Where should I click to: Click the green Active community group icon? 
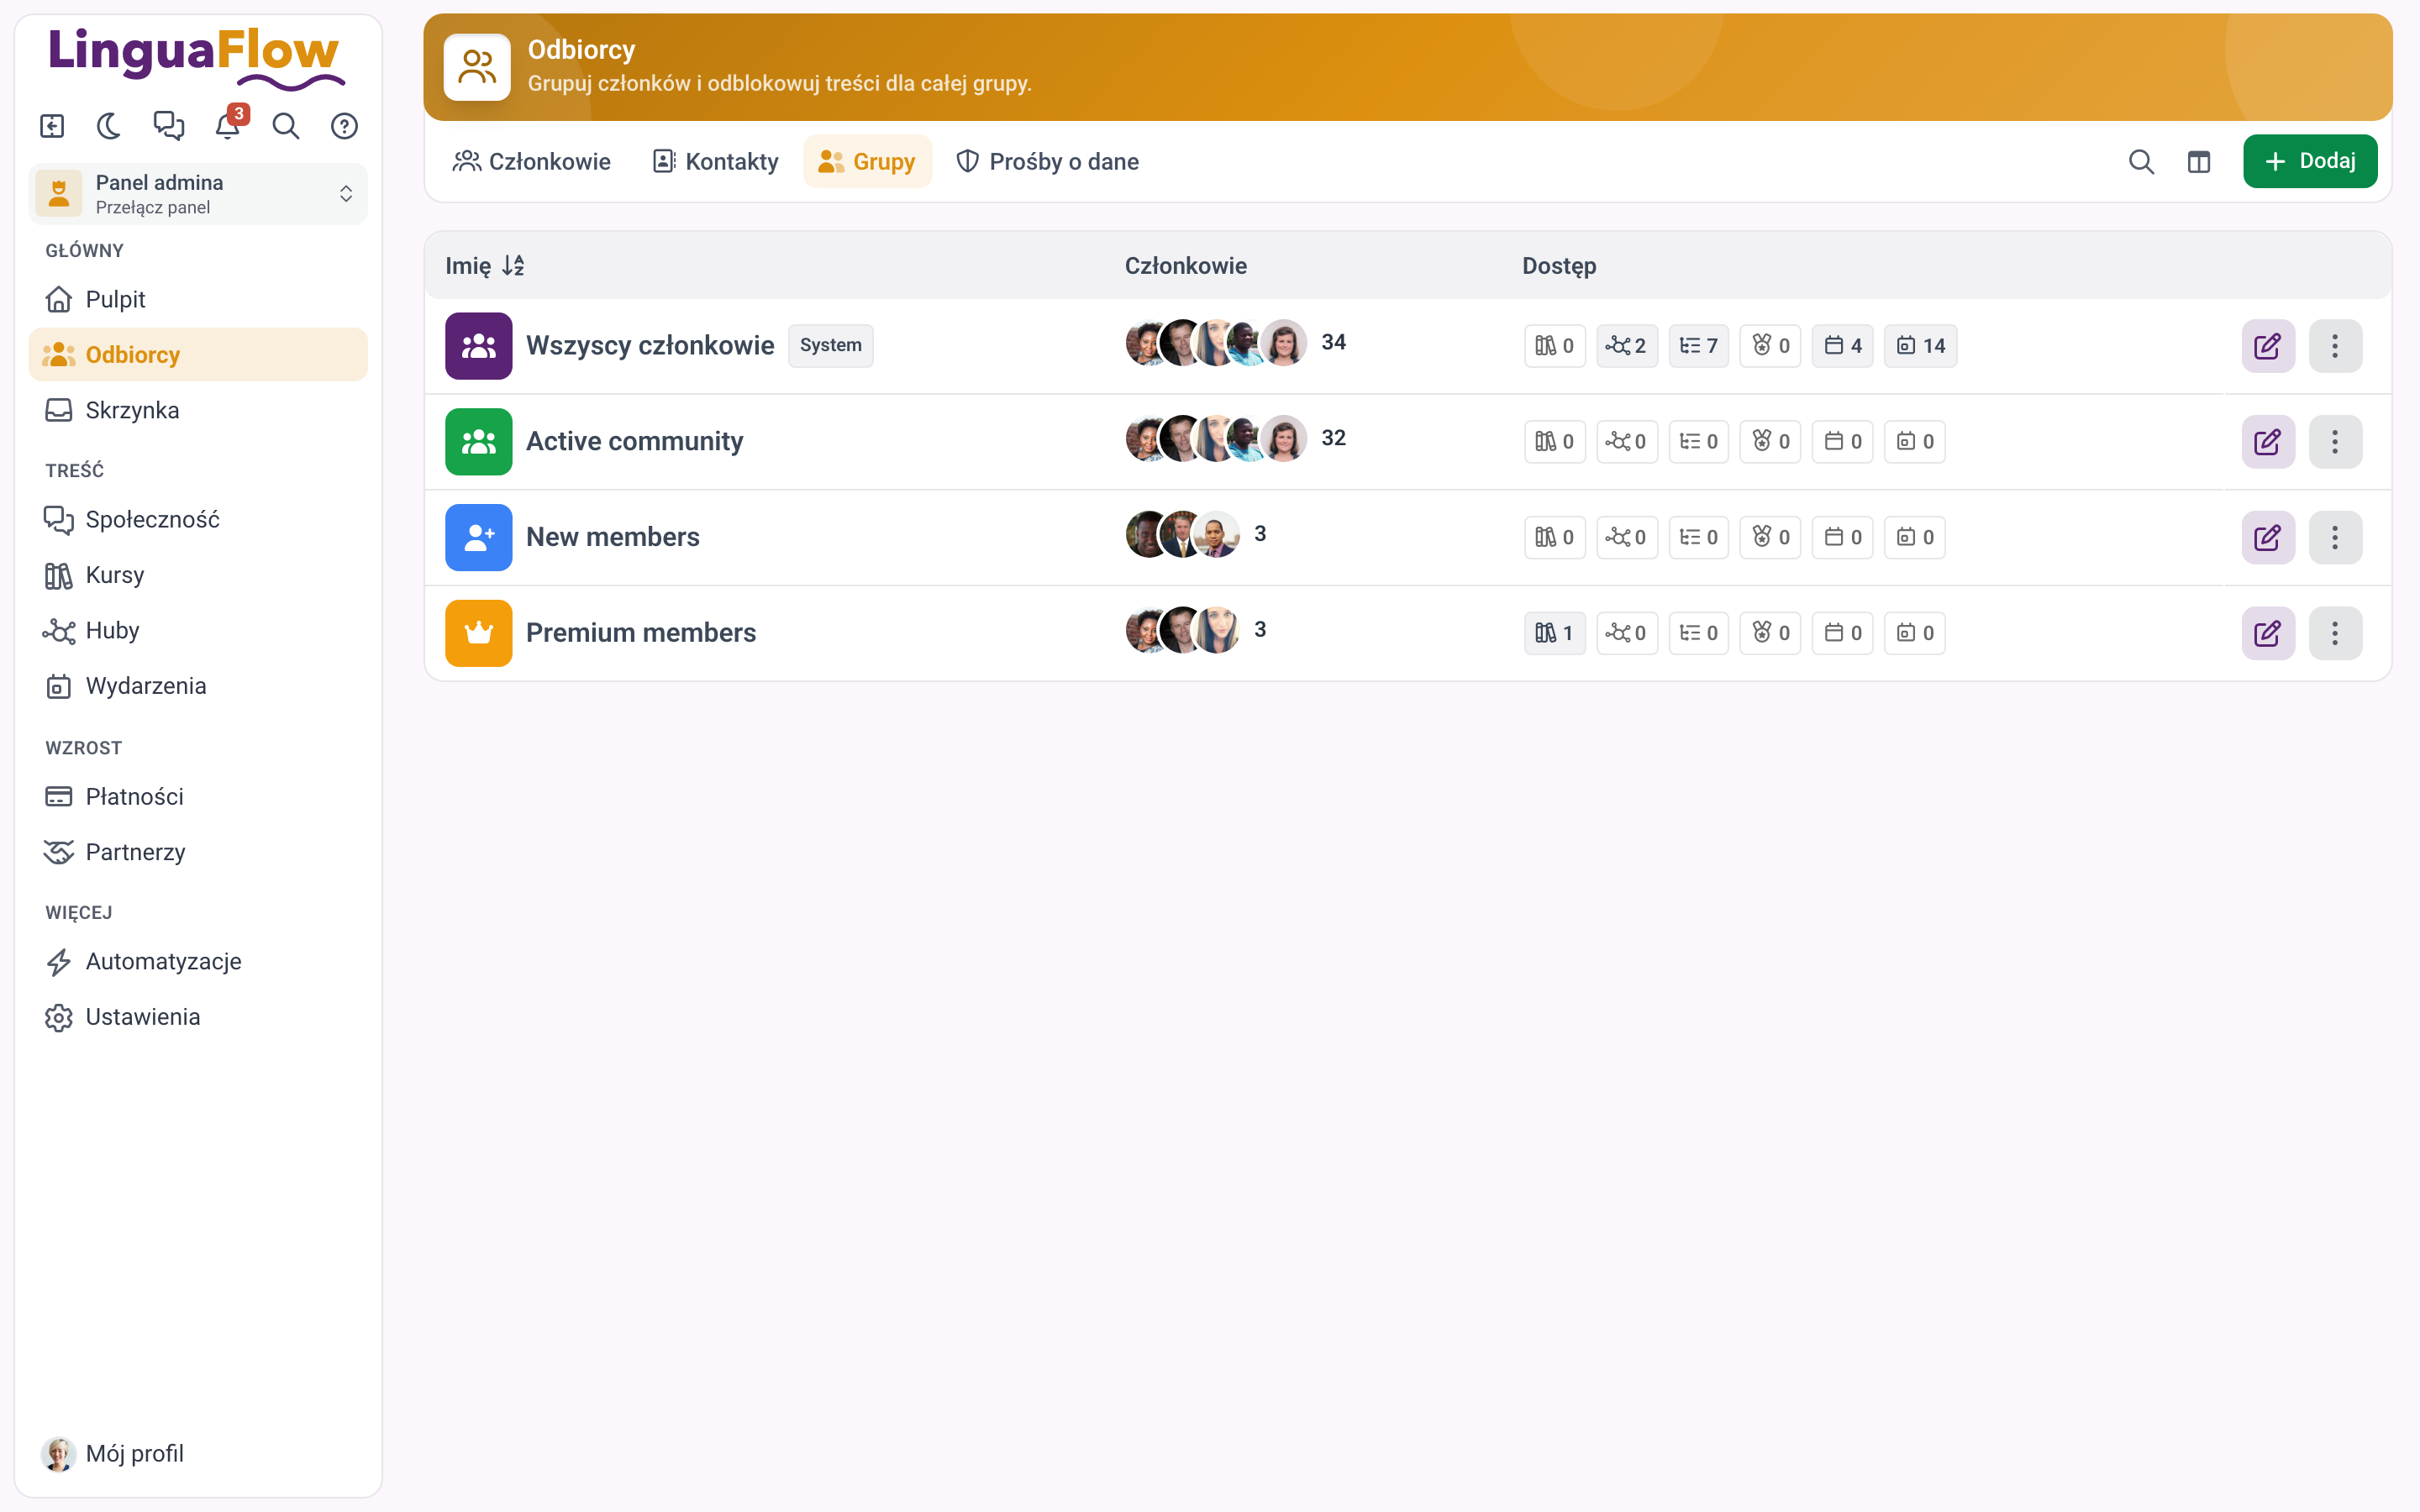pos(478,442)
